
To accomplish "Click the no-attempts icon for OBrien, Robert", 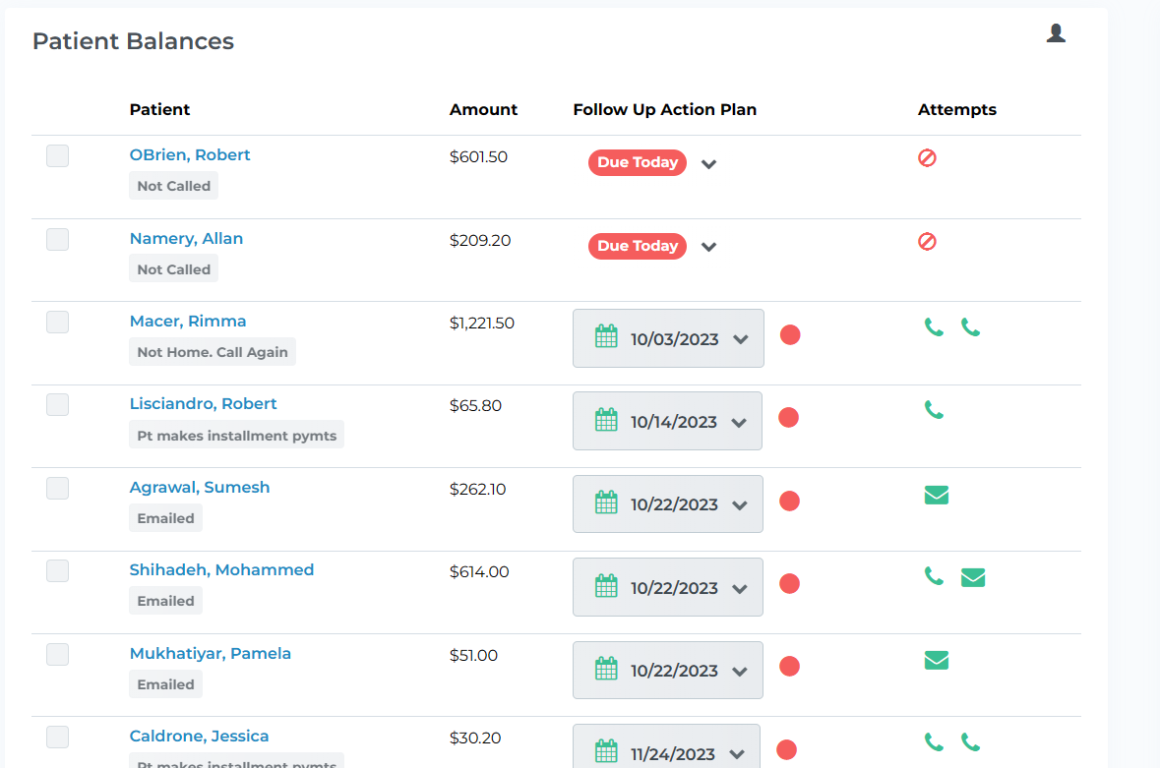I will (x=927, y=158).
